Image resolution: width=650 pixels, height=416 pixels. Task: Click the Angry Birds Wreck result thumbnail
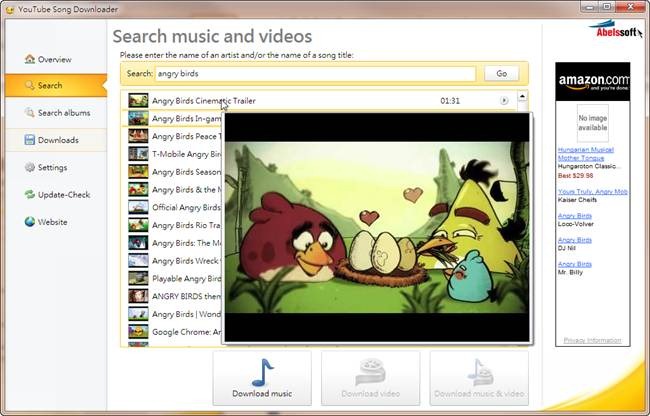tap(138, 261)
